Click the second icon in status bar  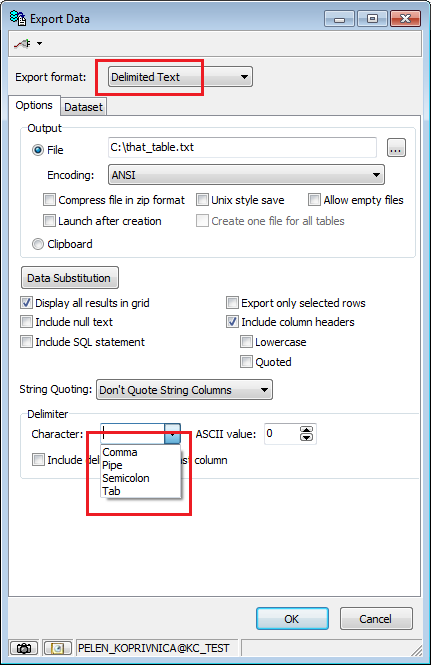(58, 648)
